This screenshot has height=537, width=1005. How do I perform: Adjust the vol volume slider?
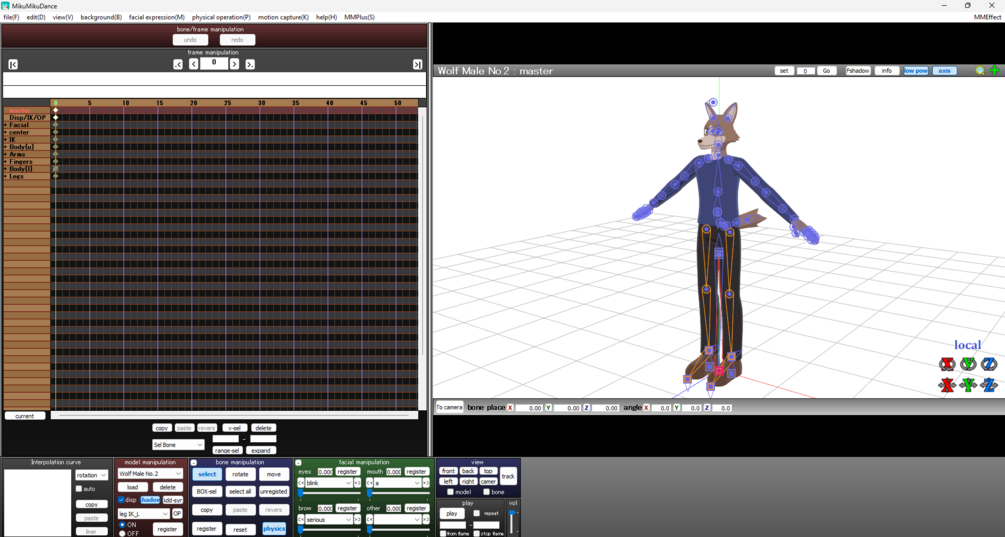(512, 522)
